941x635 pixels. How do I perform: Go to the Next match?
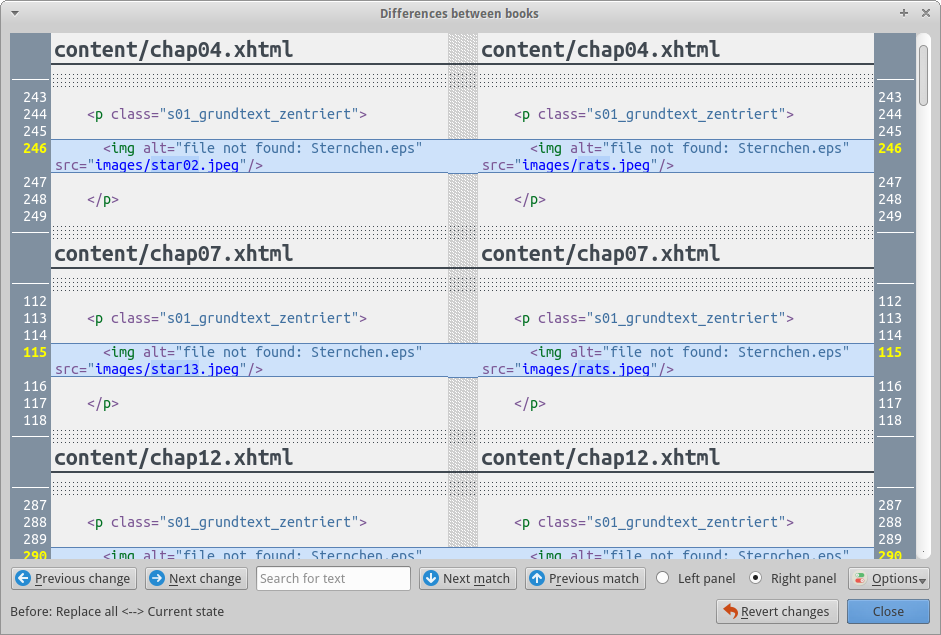point(466,578)
